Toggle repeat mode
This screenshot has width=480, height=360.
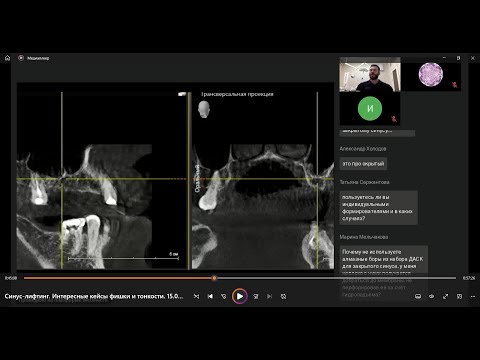tap(283, 296)
